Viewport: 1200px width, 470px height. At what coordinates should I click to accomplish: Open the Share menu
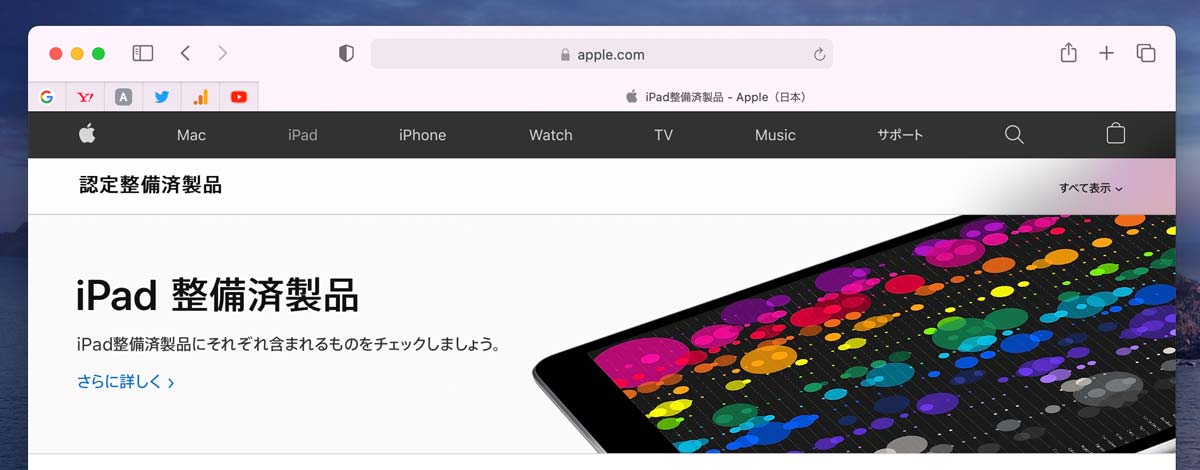pos(1068,53)
